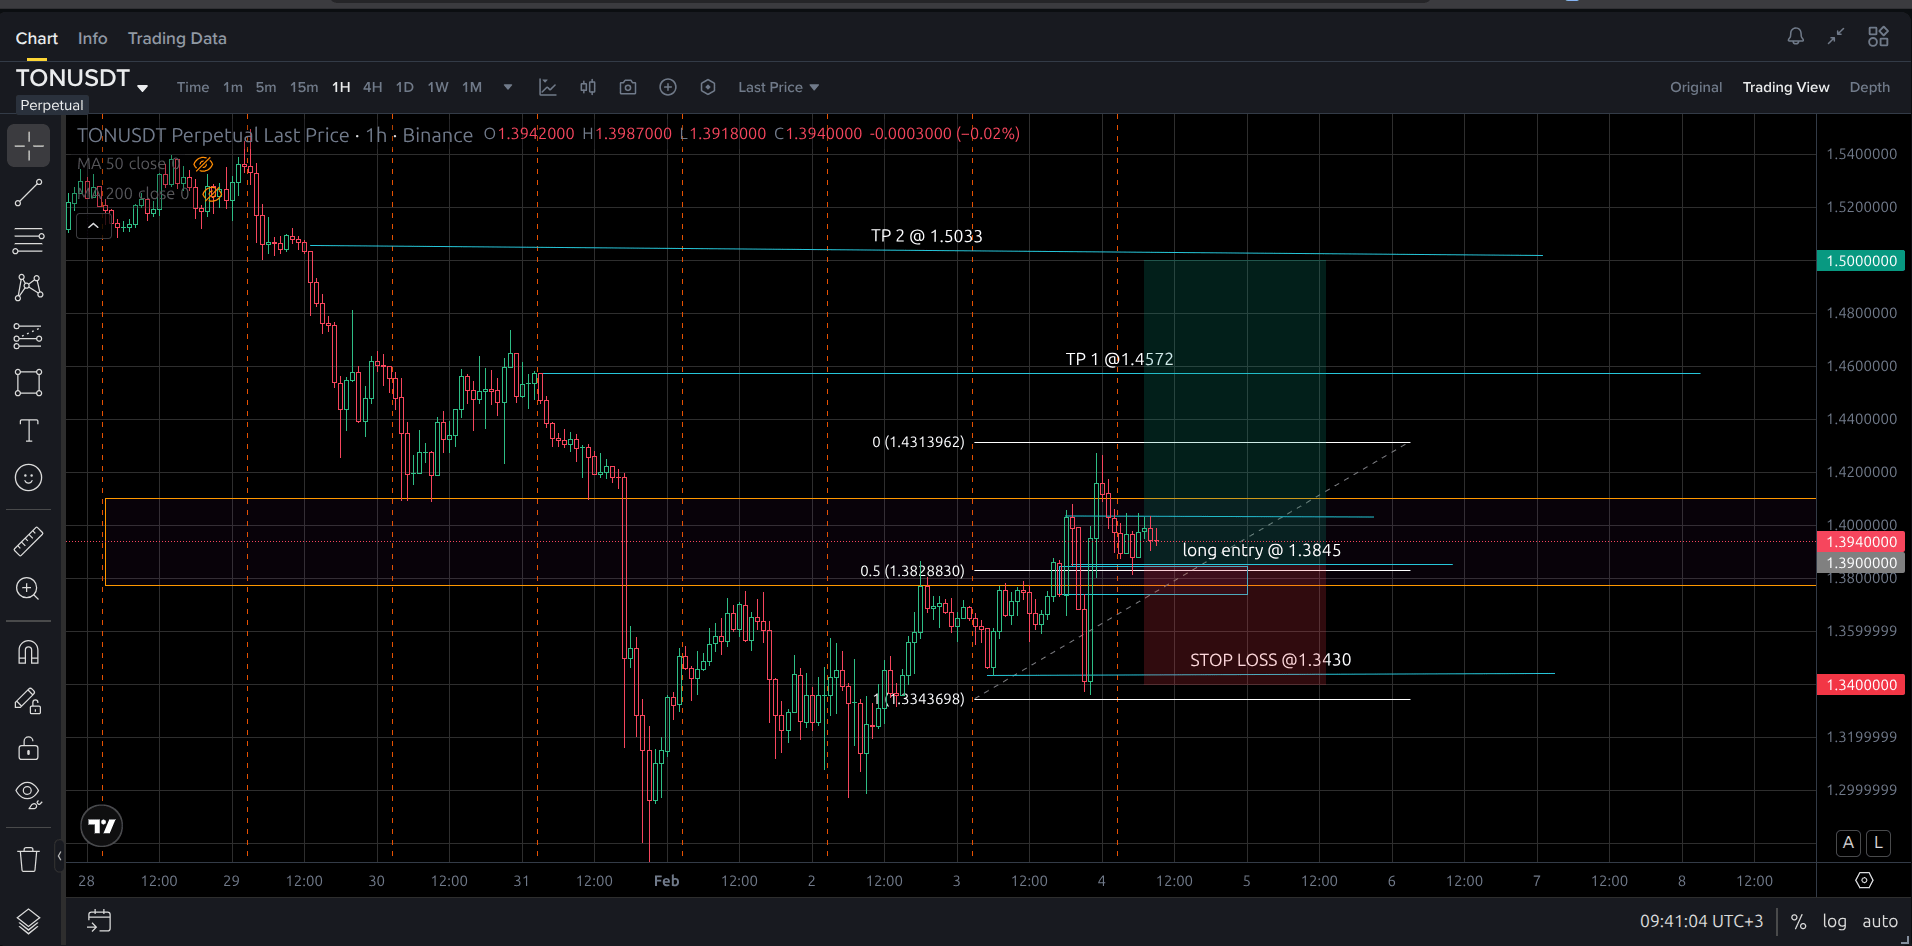Image resolution: width=1912 pixels, height=946 pixels.
Task: Click the add compare plus icon
Action: tap(668, 87)
